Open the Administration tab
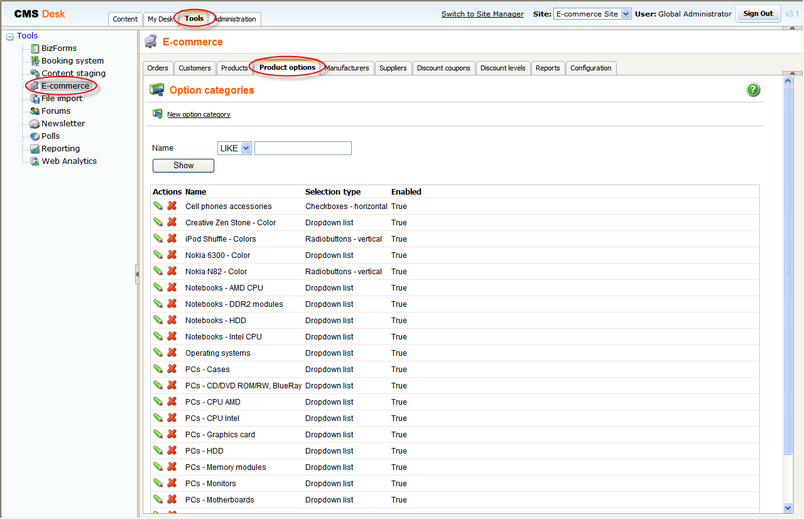 (236, 19)
